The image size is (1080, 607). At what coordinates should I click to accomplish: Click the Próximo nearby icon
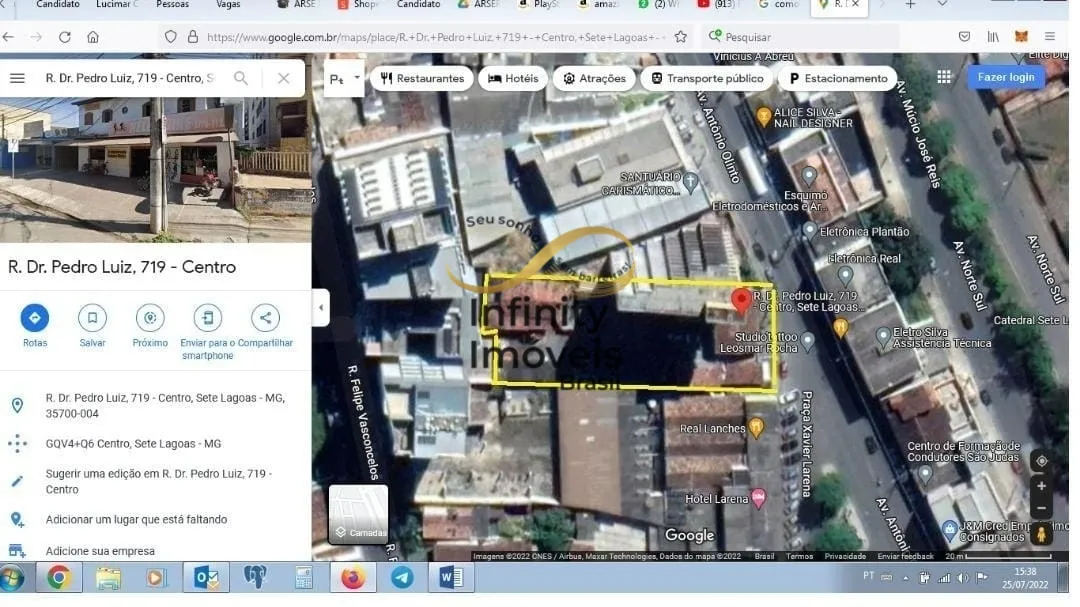(x=150, y=318)
